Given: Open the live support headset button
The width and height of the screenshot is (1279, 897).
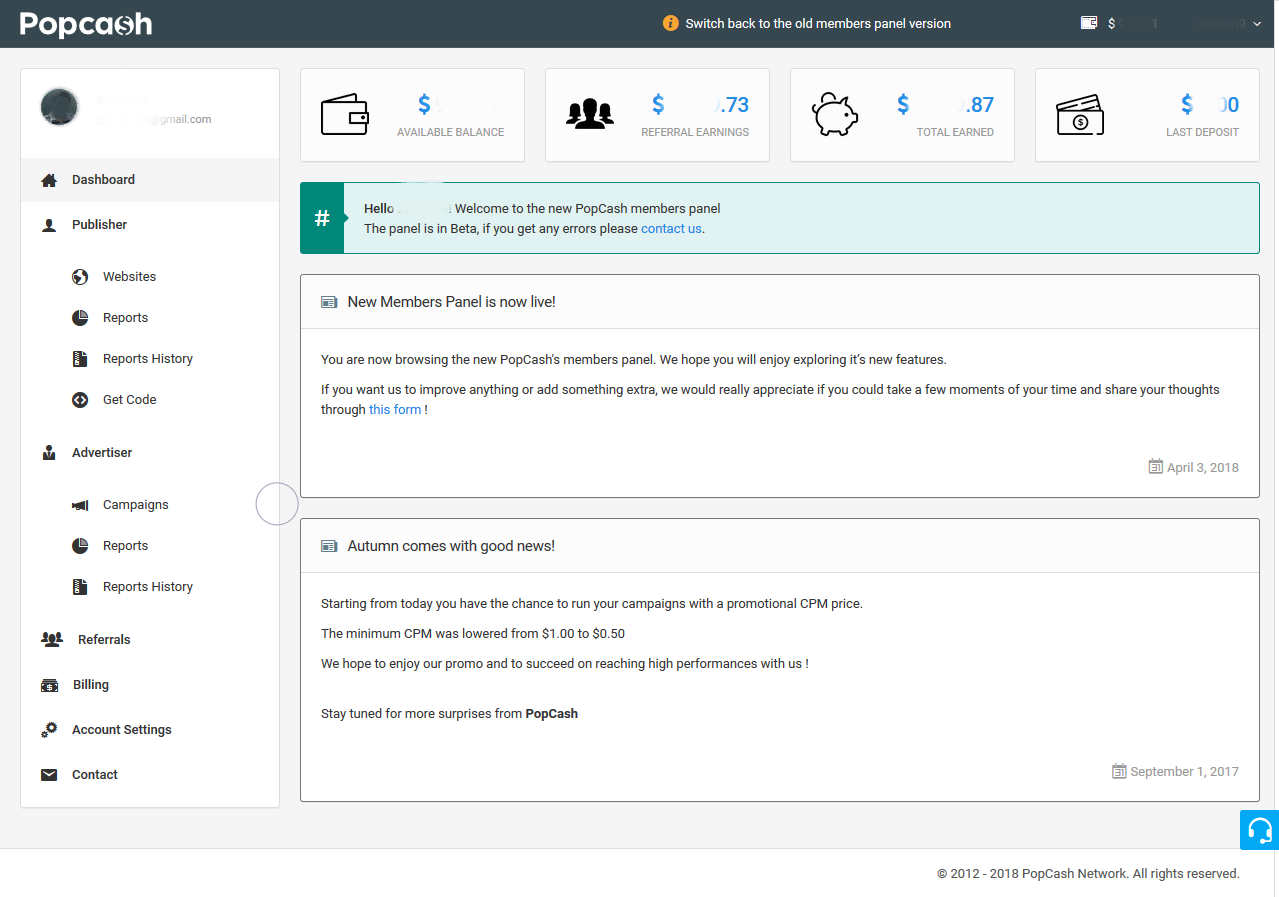Looking at the screenshot, I should pyautogui.click(x=1260, y=830).
